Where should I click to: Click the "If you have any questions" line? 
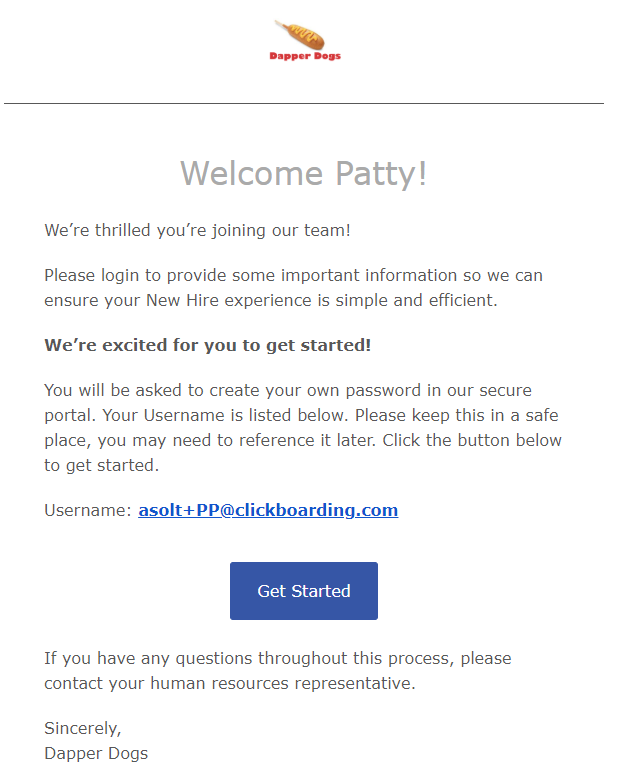tap(277, 658)
